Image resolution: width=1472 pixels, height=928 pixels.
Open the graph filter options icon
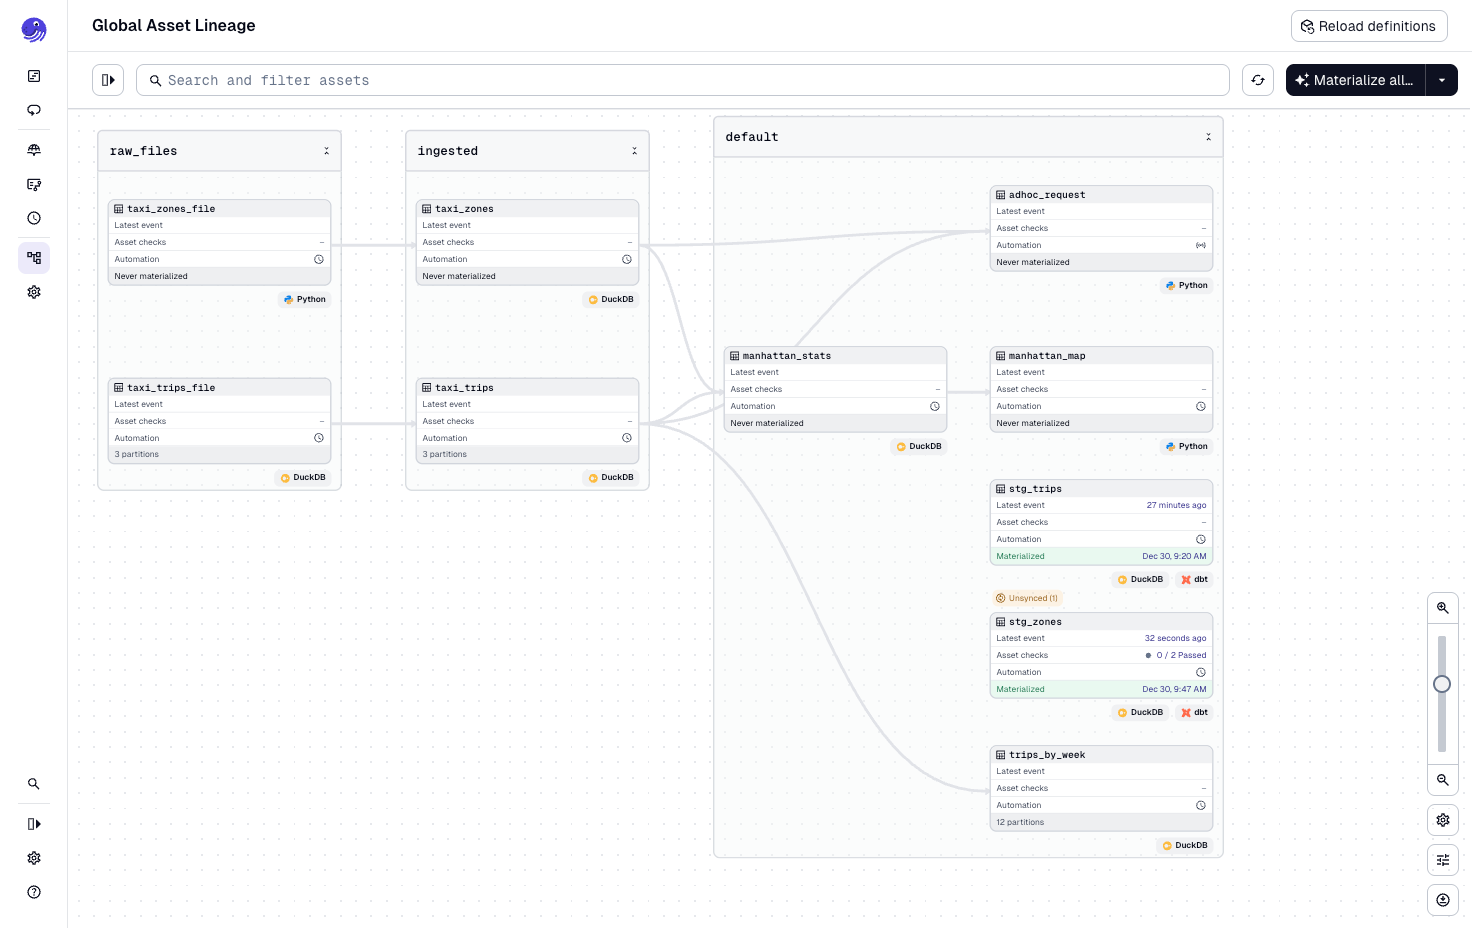pyautogui.click(x=1443, y=860)
